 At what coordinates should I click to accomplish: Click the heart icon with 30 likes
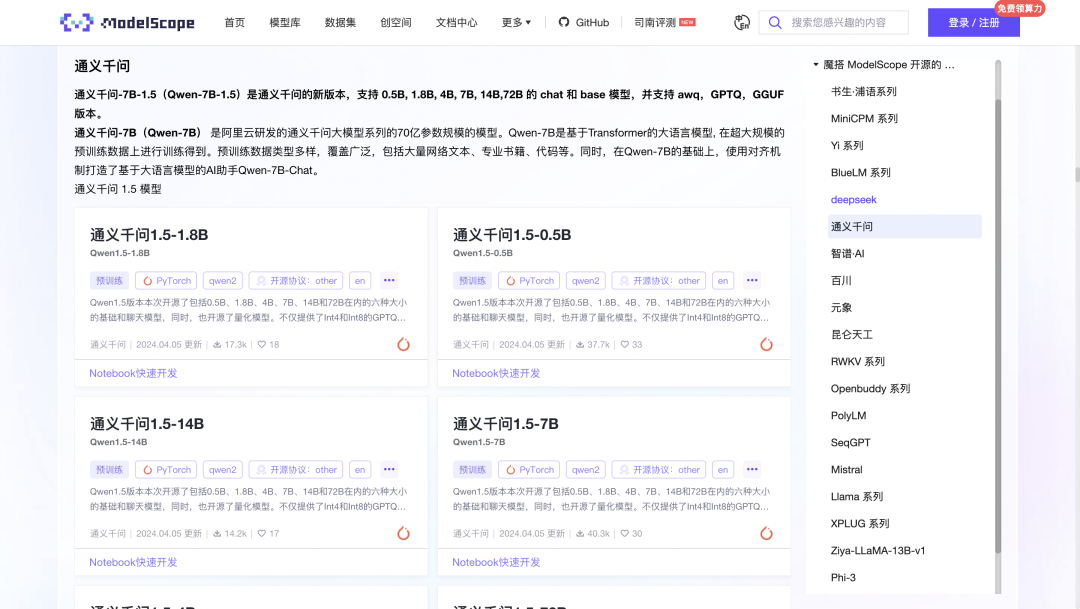tap(625, 533)
